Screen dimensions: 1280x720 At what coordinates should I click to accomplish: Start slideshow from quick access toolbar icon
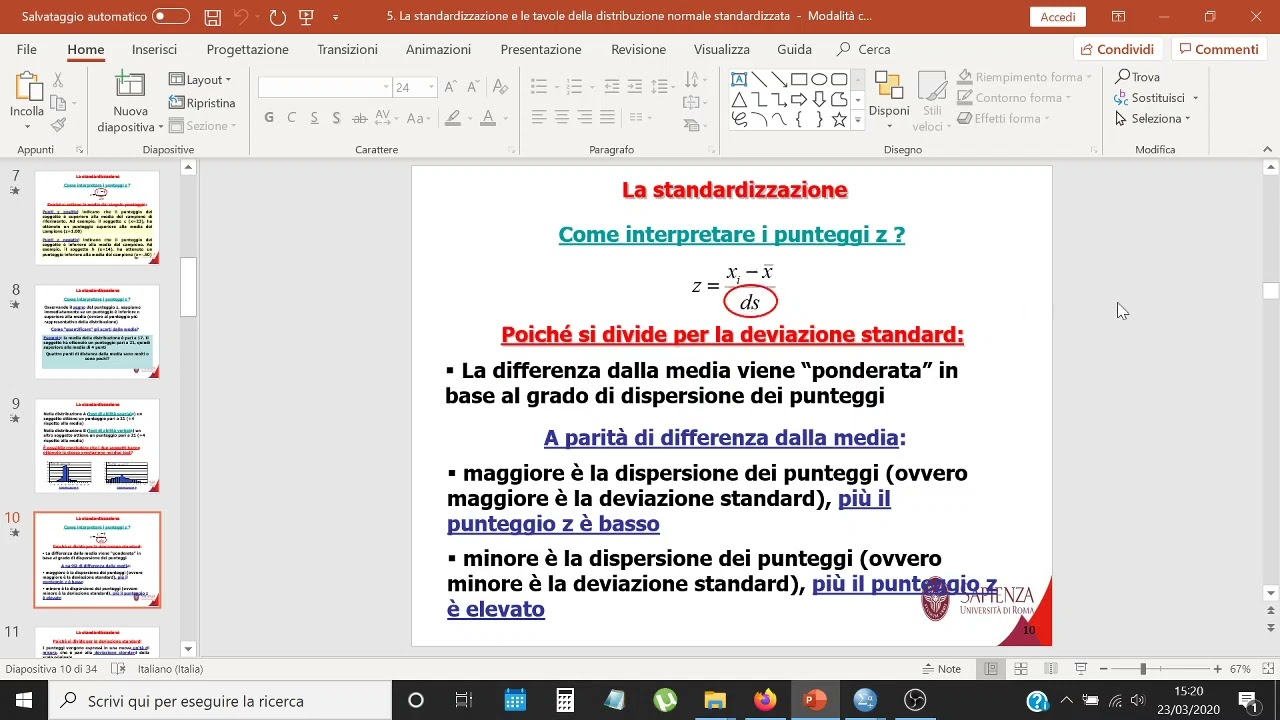coord(307,17)
